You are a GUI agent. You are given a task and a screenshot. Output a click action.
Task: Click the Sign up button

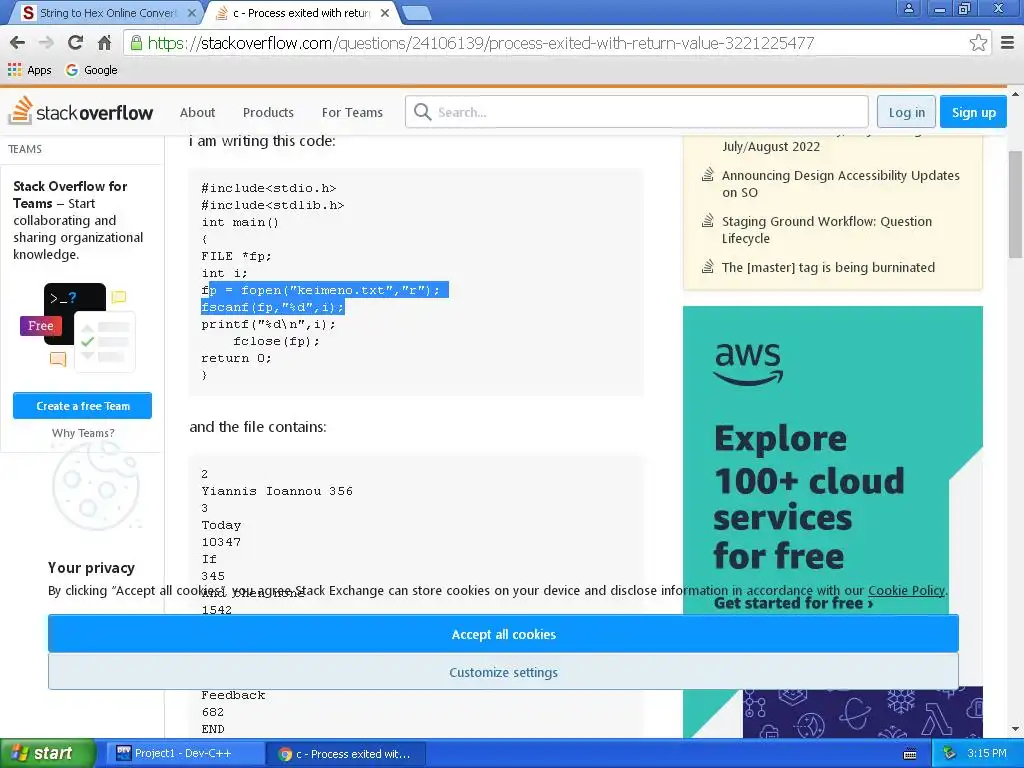(x=973, y=112)
